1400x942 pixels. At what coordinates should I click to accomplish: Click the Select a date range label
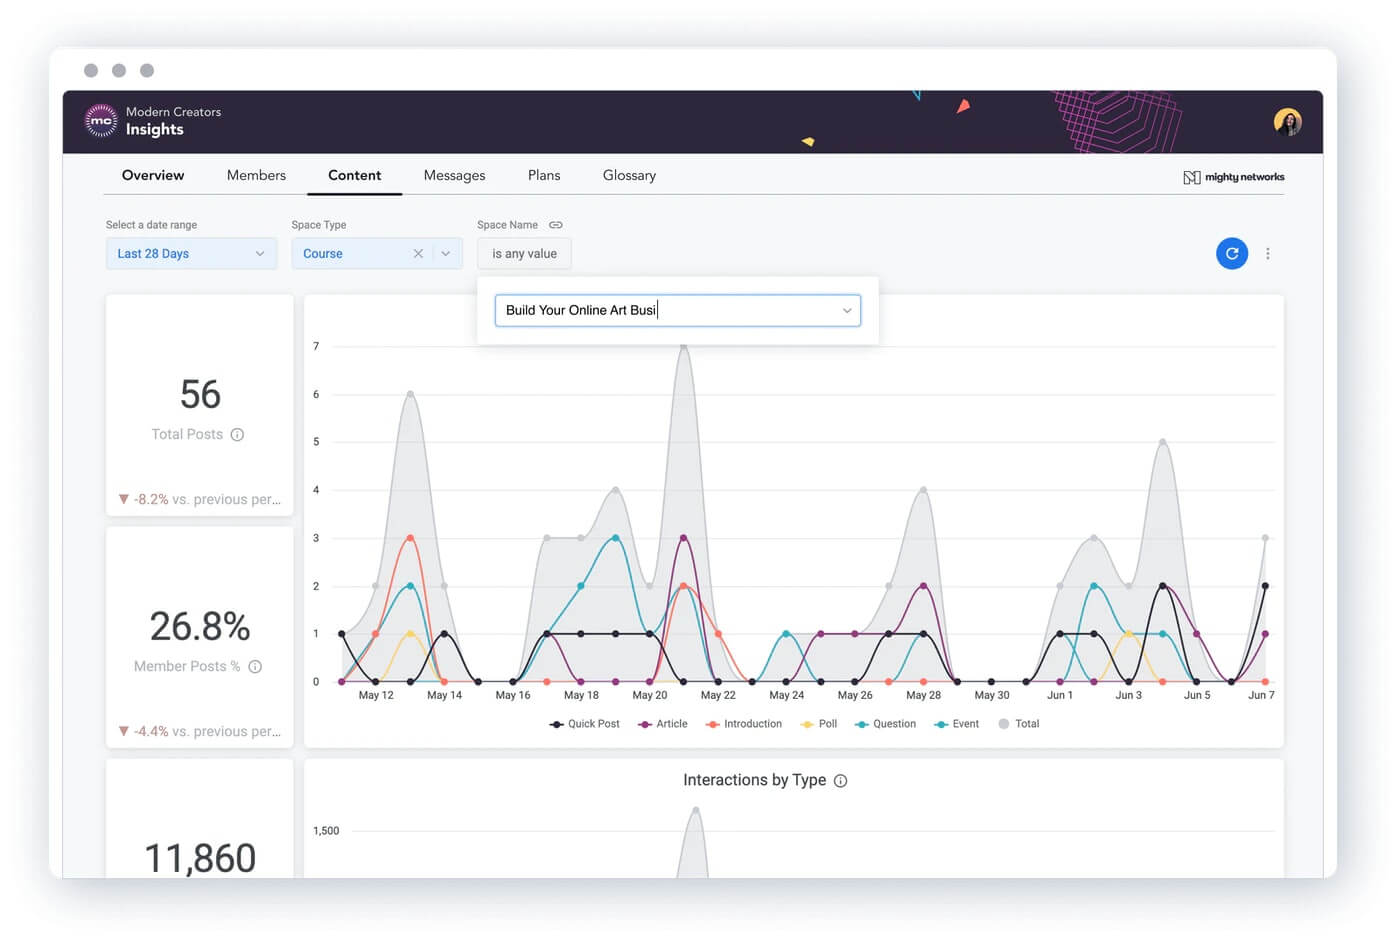(151, 225)
